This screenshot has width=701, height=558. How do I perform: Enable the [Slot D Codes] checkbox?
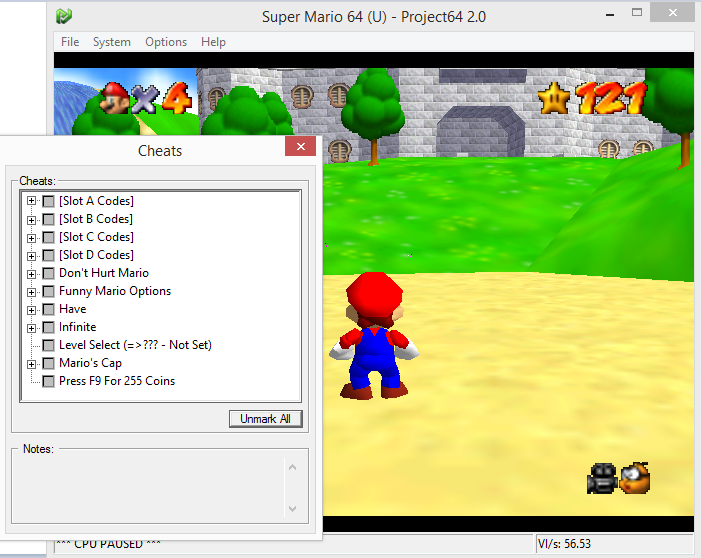point(48,255)
